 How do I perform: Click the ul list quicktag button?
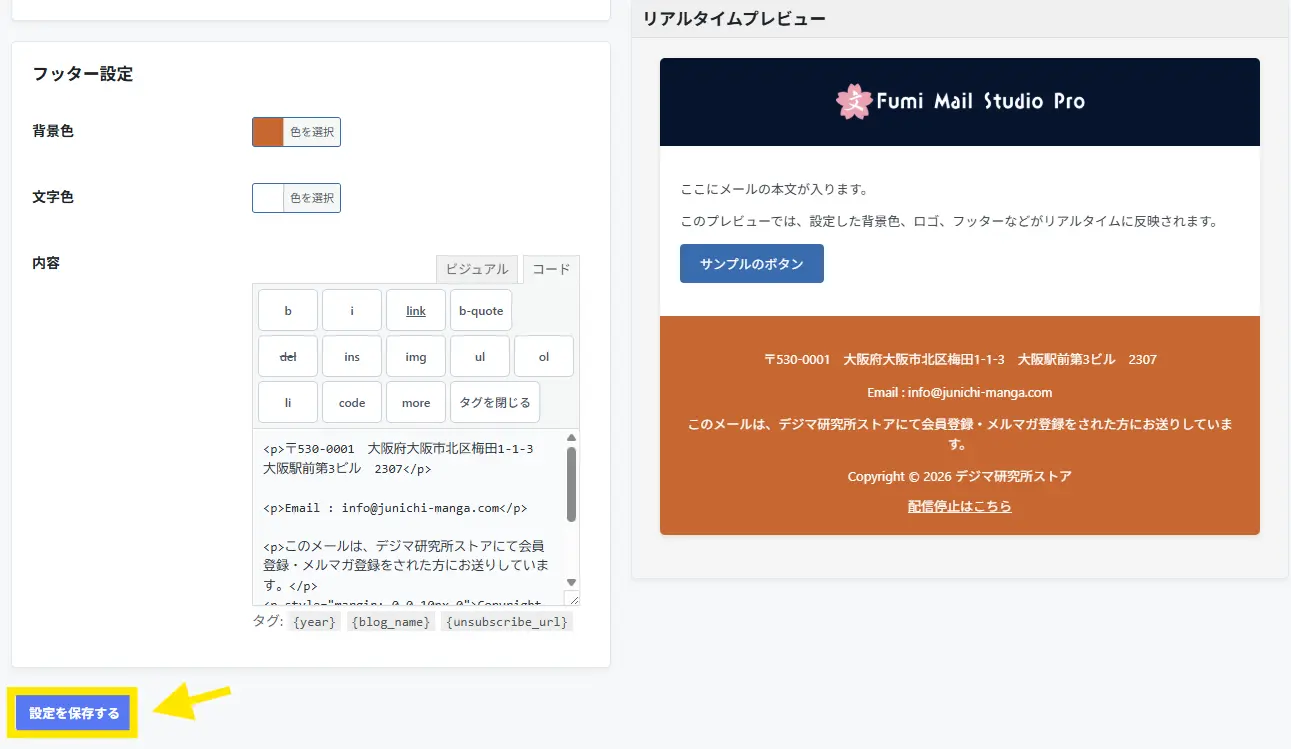point(480,357)
